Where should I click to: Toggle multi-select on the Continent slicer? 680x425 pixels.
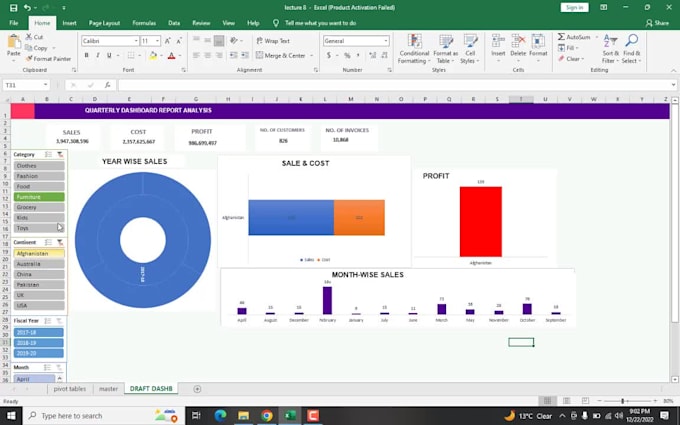pos(48,243)
